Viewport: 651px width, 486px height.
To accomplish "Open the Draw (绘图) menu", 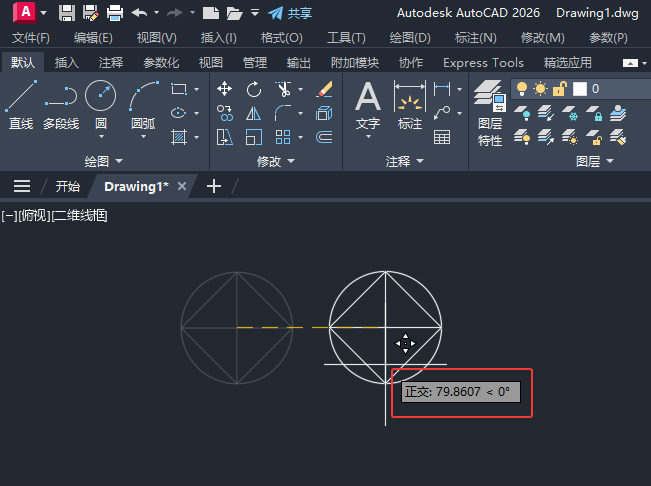I will tap(410, 38).
